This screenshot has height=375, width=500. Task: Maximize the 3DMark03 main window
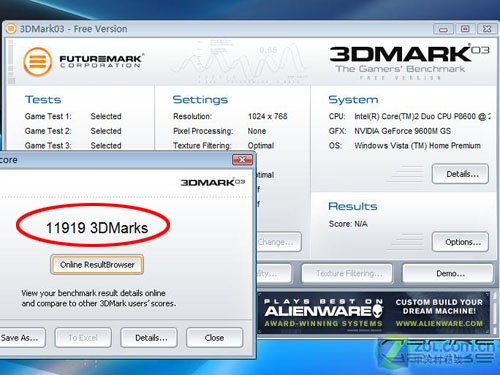pos(465,29)
